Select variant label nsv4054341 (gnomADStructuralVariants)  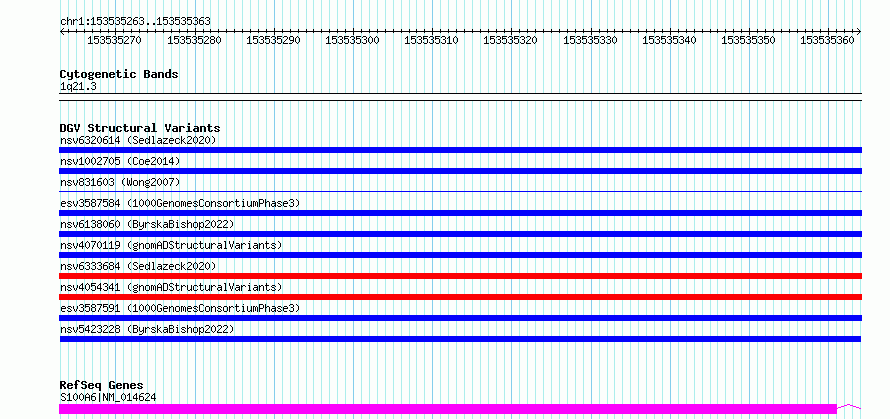click(171, 287)
